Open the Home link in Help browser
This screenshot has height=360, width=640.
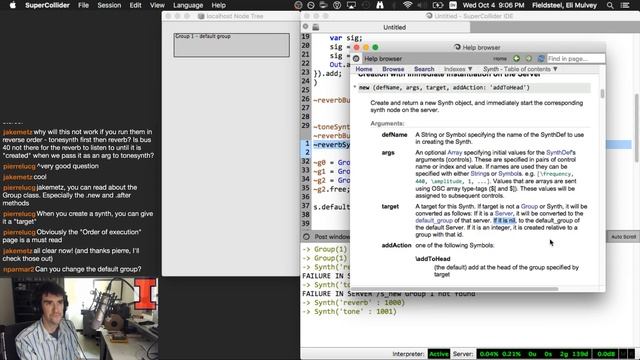point(364,69)
